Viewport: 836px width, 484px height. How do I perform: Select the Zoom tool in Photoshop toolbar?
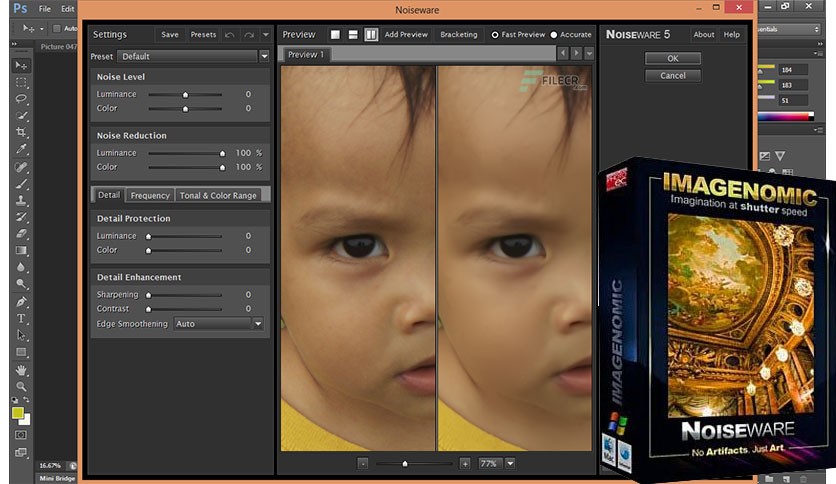click(21, 386)
